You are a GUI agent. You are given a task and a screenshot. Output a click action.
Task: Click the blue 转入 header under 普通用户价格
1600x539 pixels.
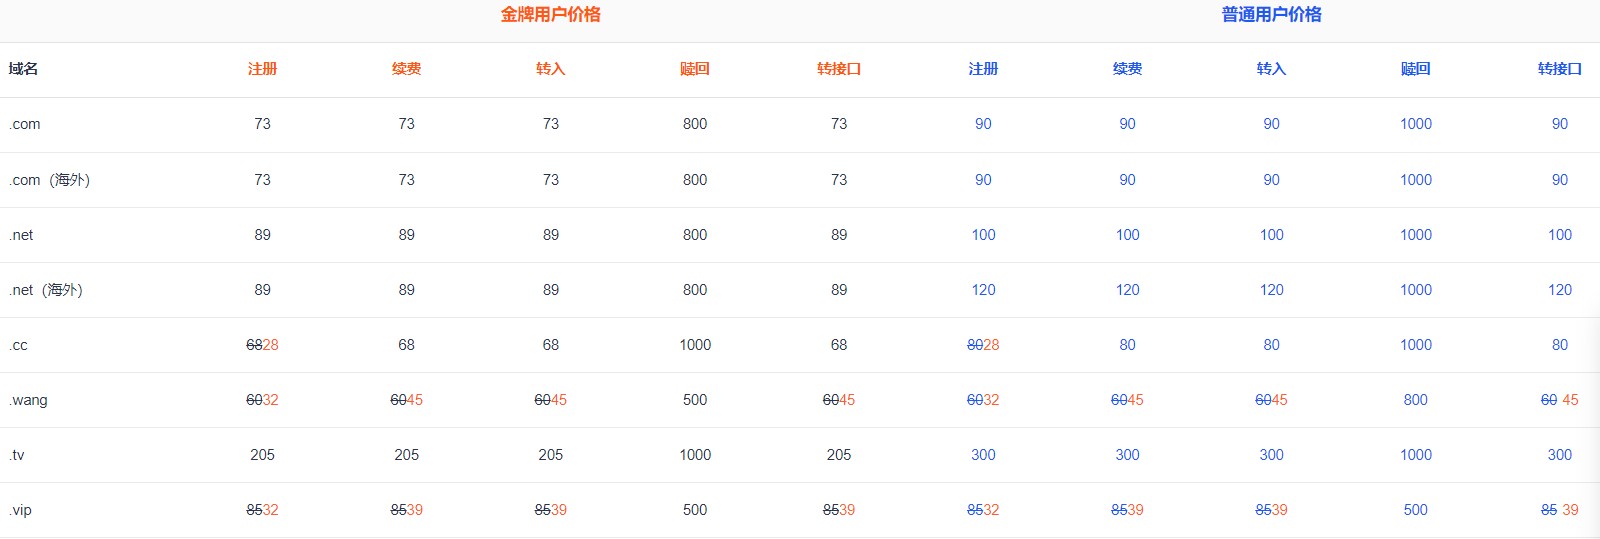(x=1271, y=69)
